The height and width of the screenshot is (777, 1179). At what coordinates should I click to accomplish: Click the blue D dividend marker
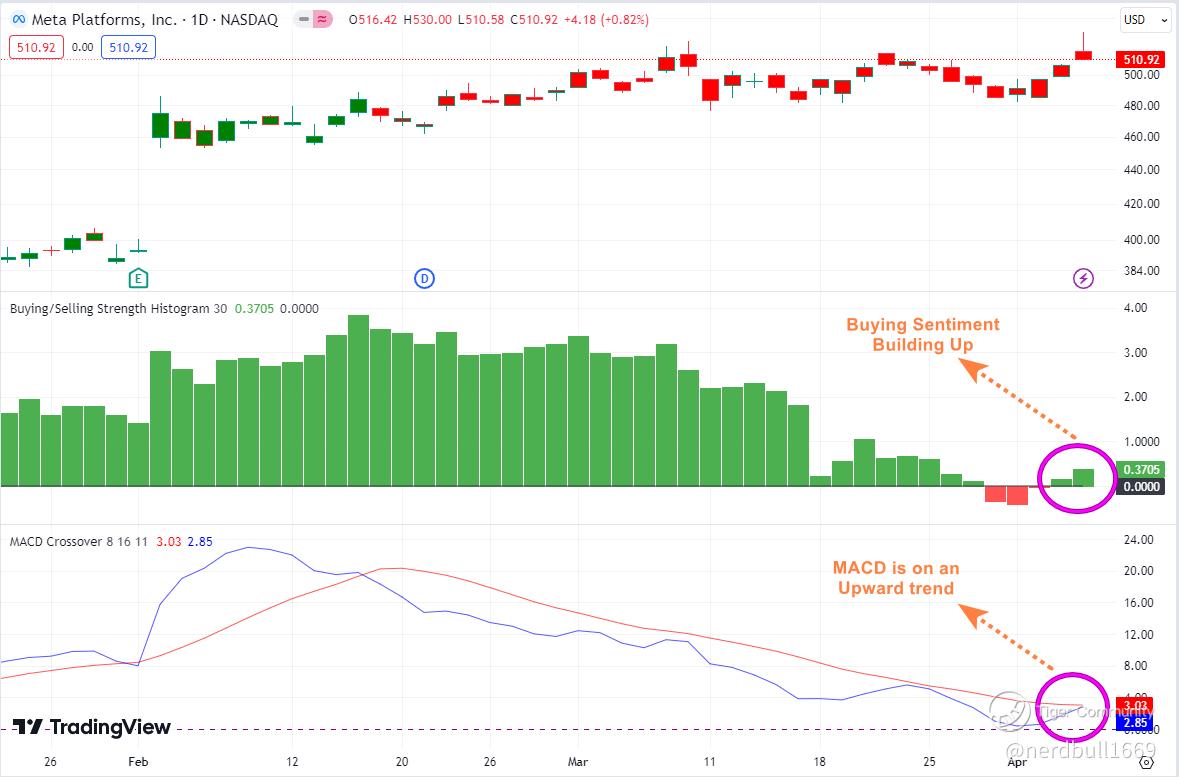(x=424, y=279)
